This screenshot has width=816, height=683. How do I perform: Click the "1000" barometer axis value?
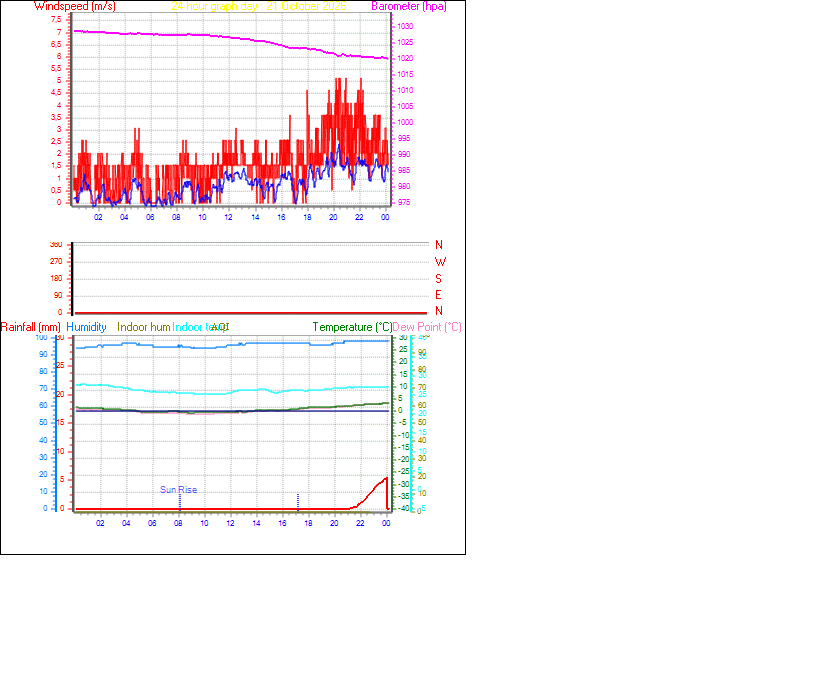click(405, 122)
